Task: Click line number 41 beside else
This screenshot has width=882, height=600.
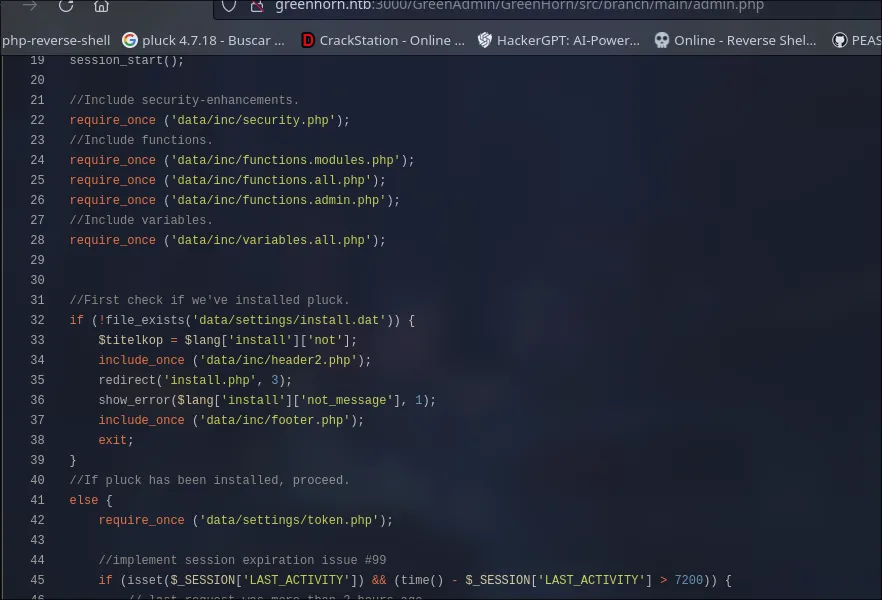Action: click(x=38, y=500)
